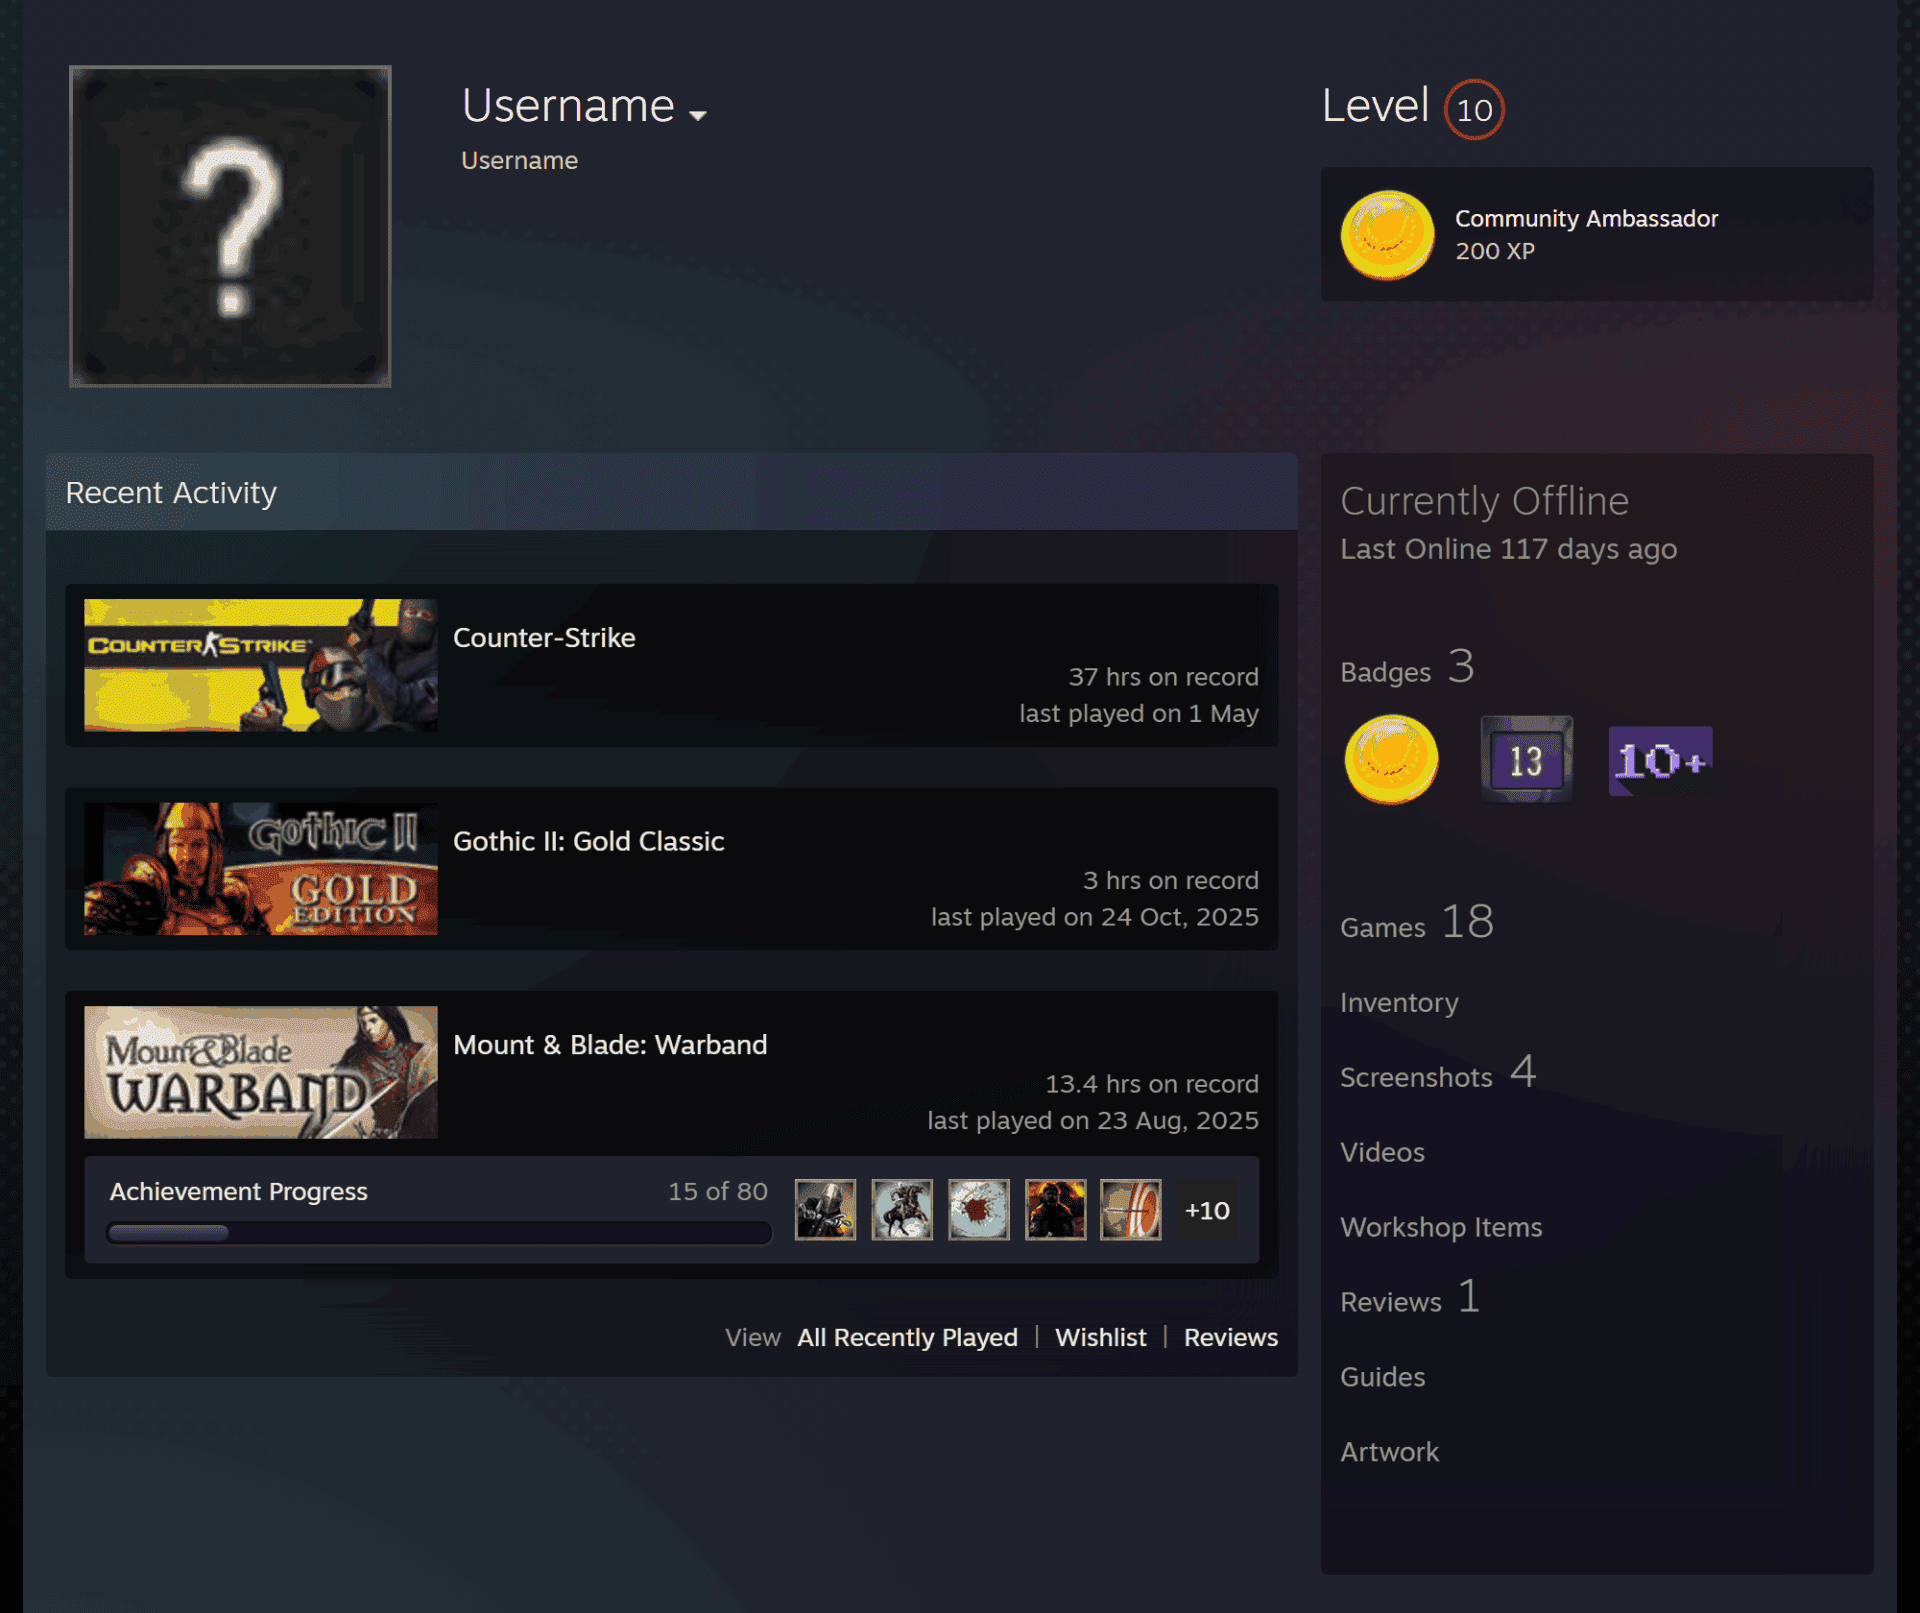
Task: View the archery target achievement icon
Action: click(1131, 1210)
